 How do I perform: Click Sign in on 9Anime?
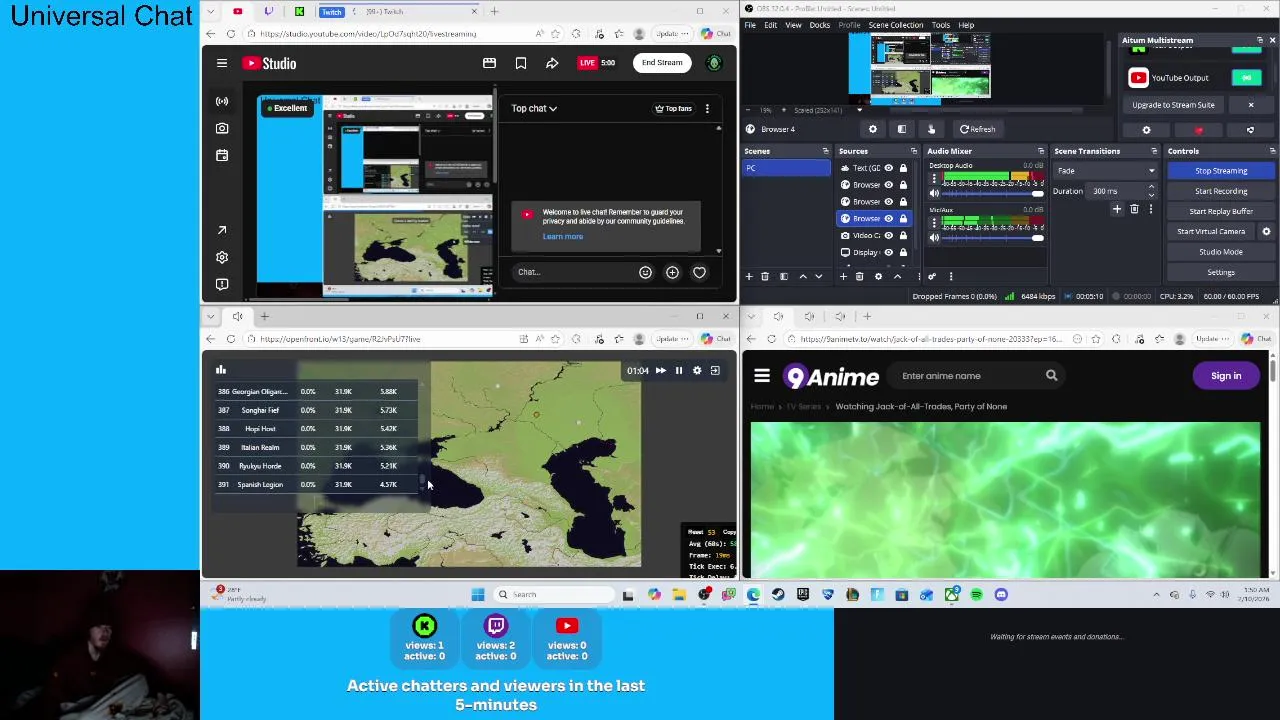pyautogui.click(x=1226, y=376)
